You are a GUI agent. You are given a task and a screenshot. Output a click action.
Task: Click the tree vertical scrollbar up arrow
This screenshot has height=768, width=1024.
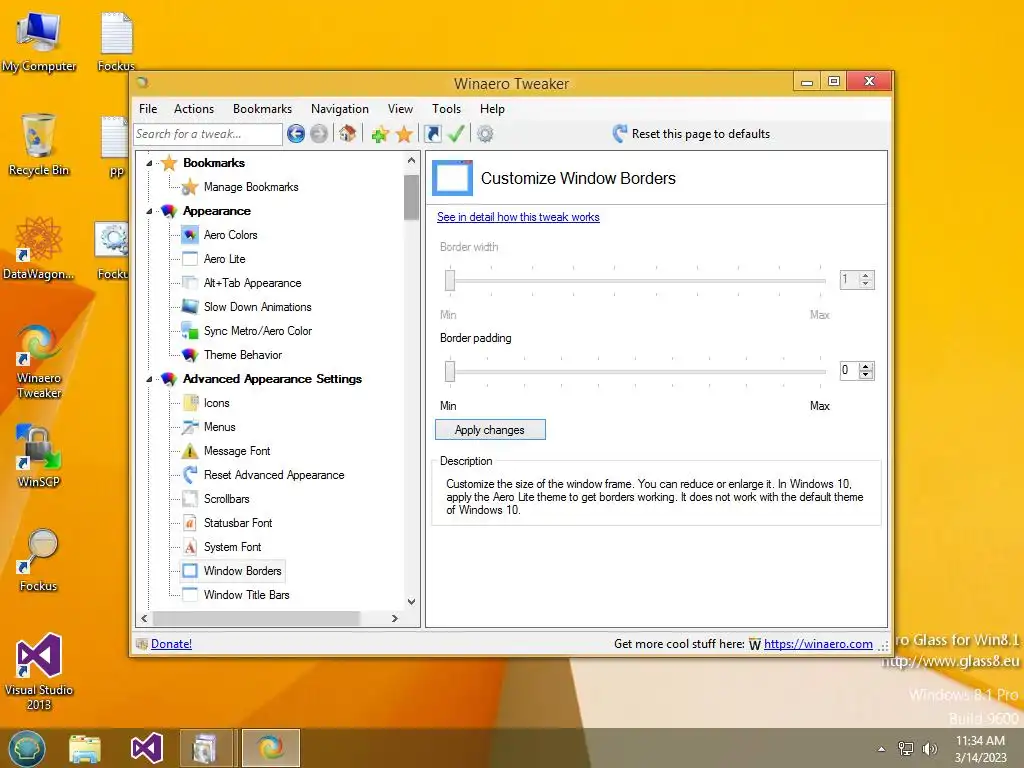[x=411, y=160]
